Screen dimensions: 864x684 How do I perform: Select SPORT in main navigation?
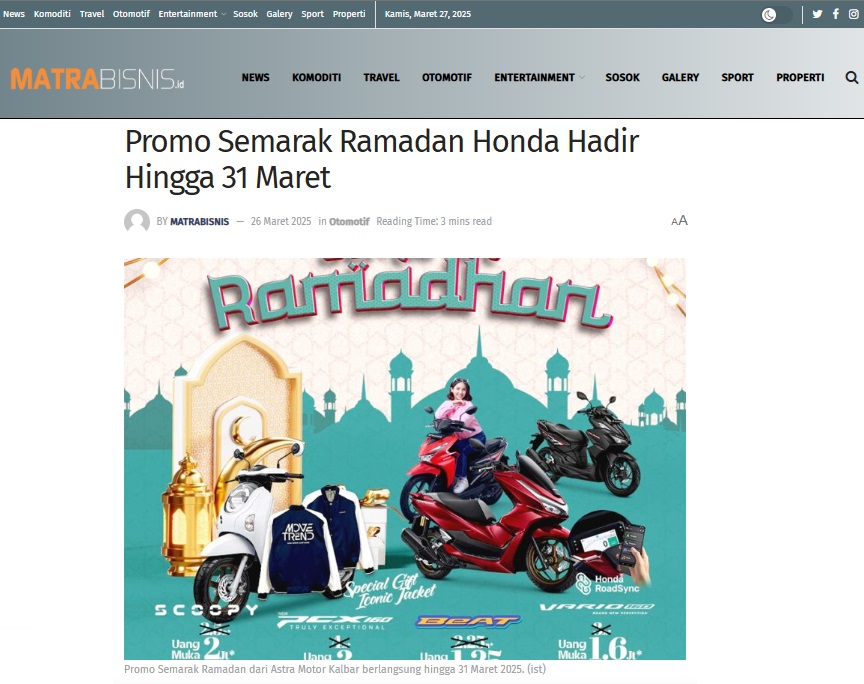point(737,78)
